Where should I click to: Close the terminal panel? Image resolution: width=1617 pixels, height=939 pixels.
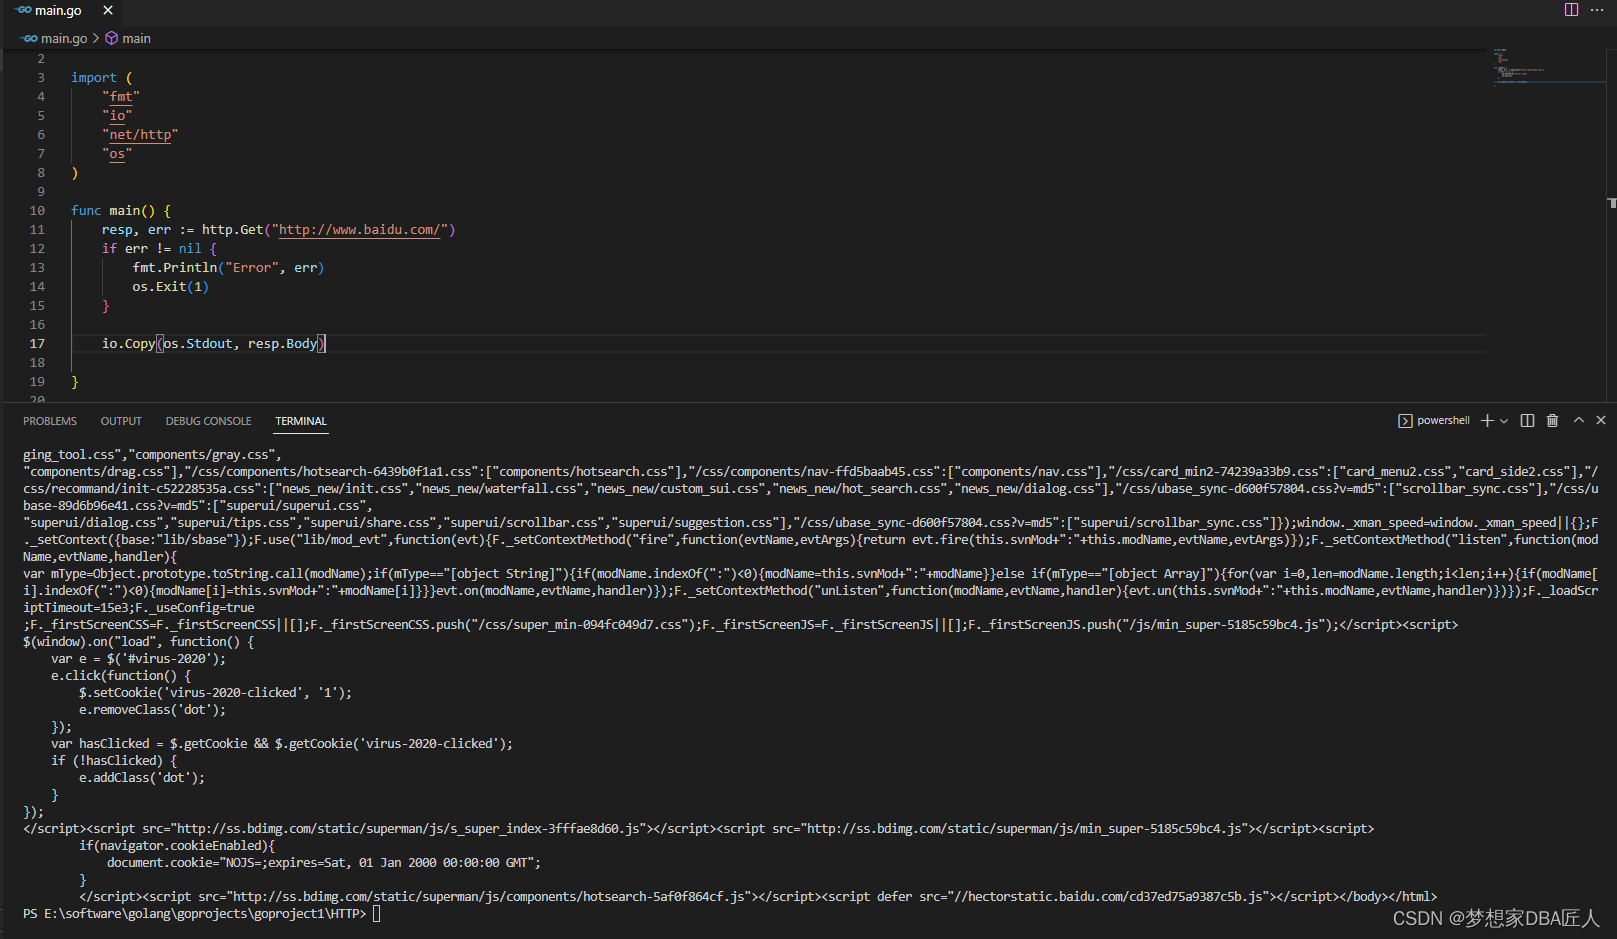click(x=1601, y=421)
